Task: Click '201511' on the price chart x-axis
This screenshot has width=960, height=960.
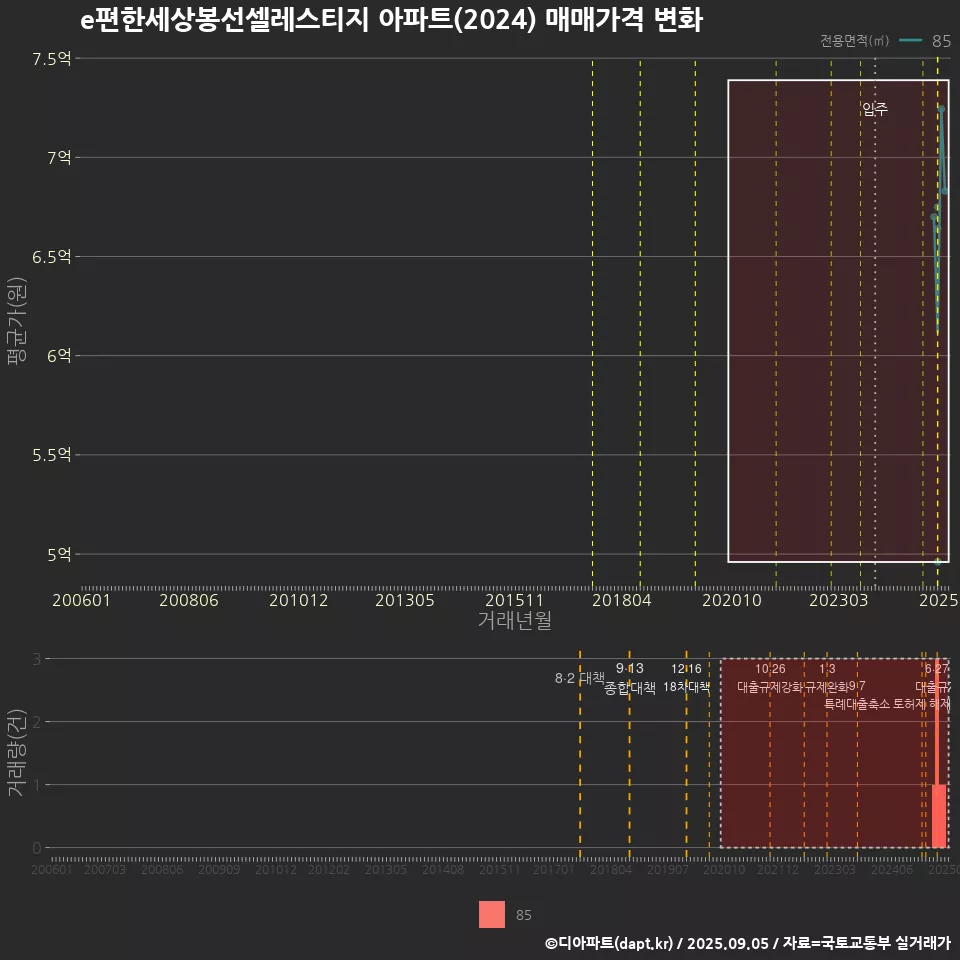Action: (514, 600)
